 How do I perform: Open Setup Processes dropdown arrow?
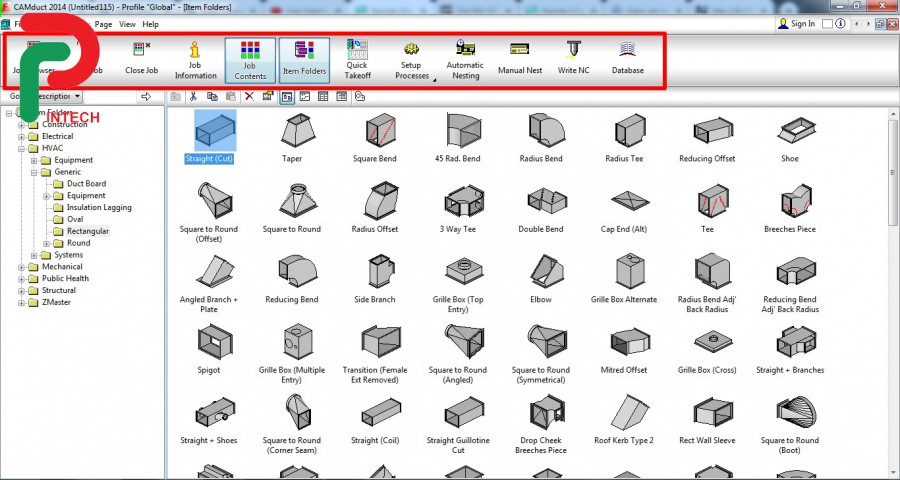coord(433,80)
